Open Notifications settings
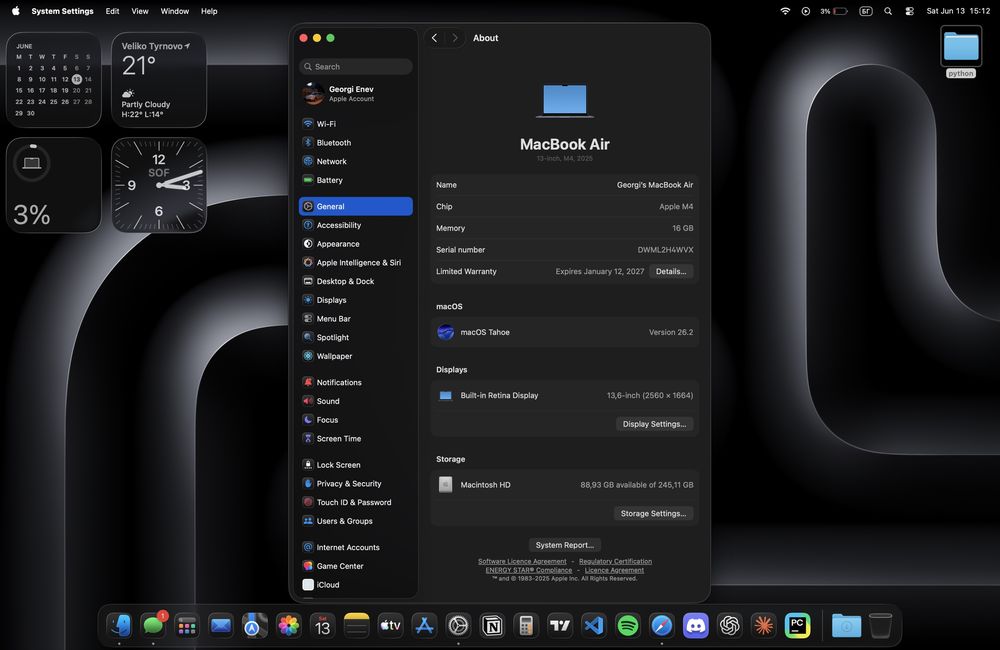Screen dimensions: 1000x650 355,382
